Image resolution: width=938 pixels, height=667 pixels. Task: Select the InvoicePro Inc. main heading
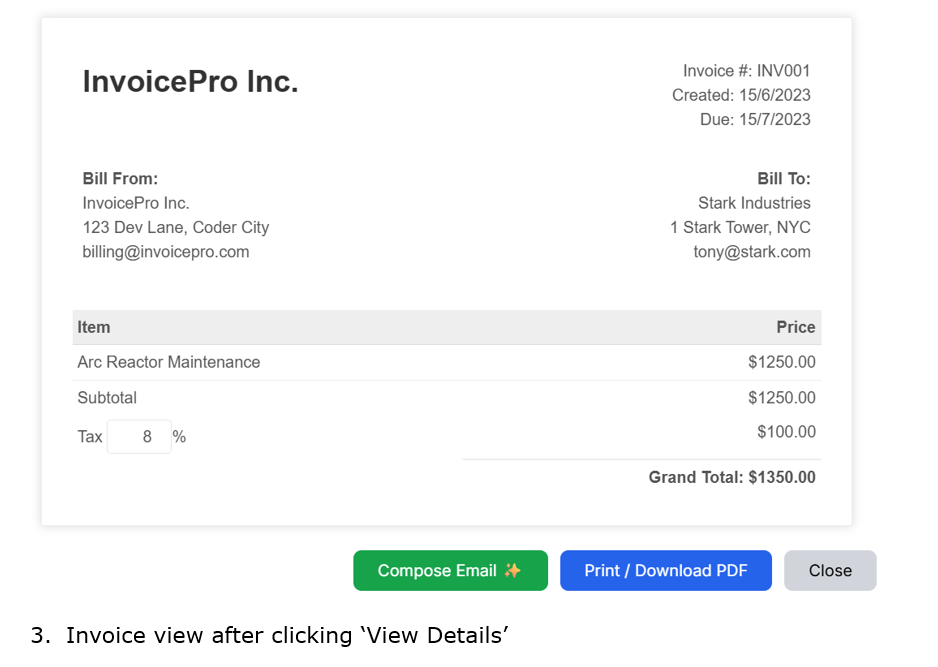[x=190, y=82]
